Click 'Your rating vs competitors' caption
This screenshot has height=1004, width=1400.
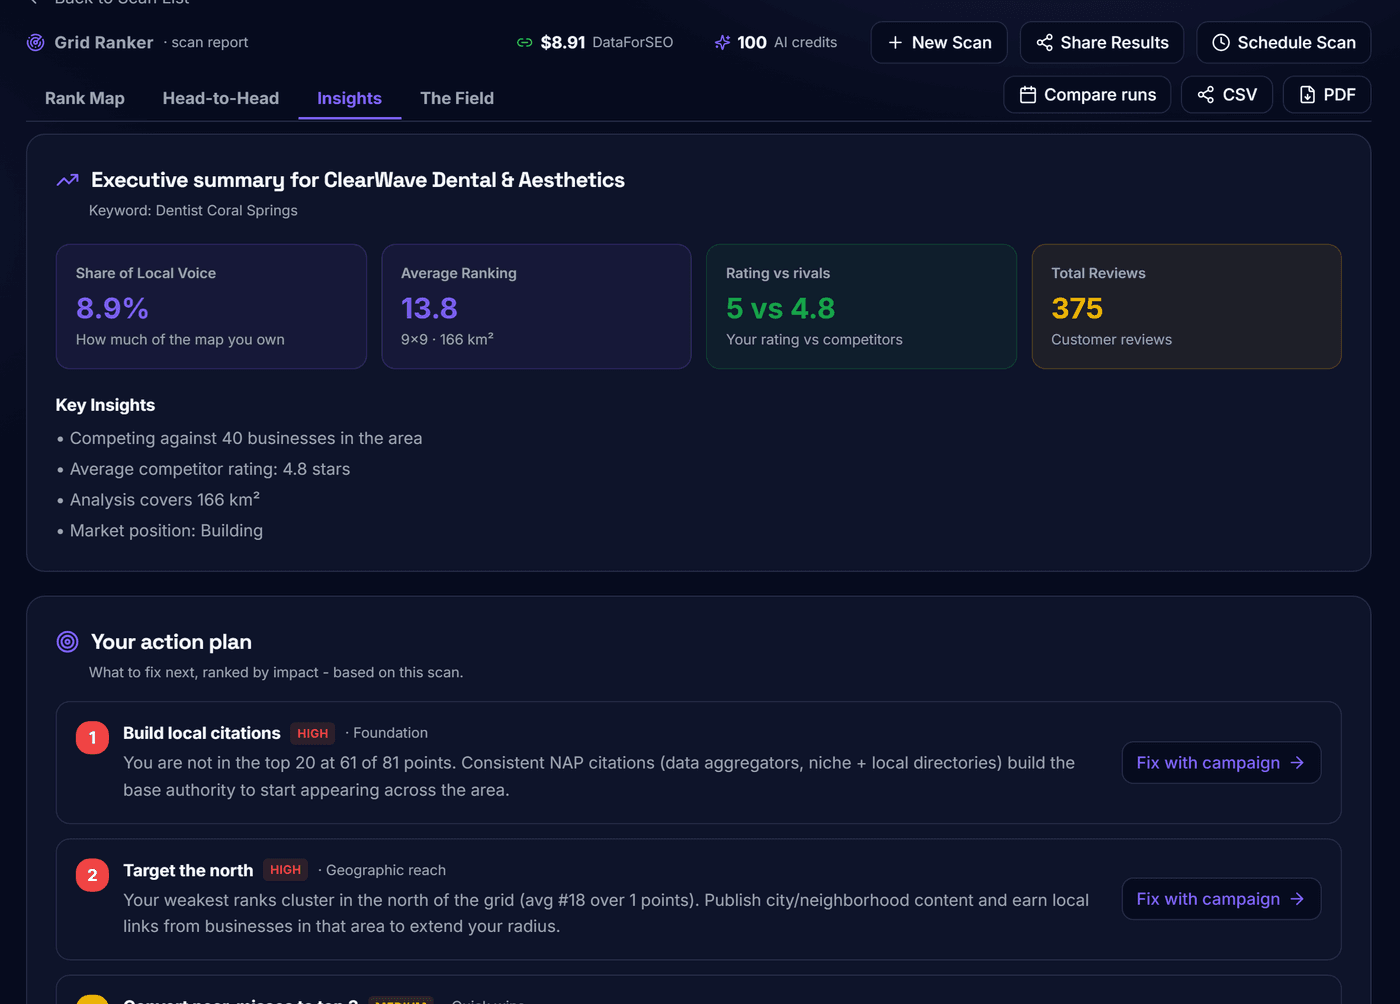[x=814, y=339]
